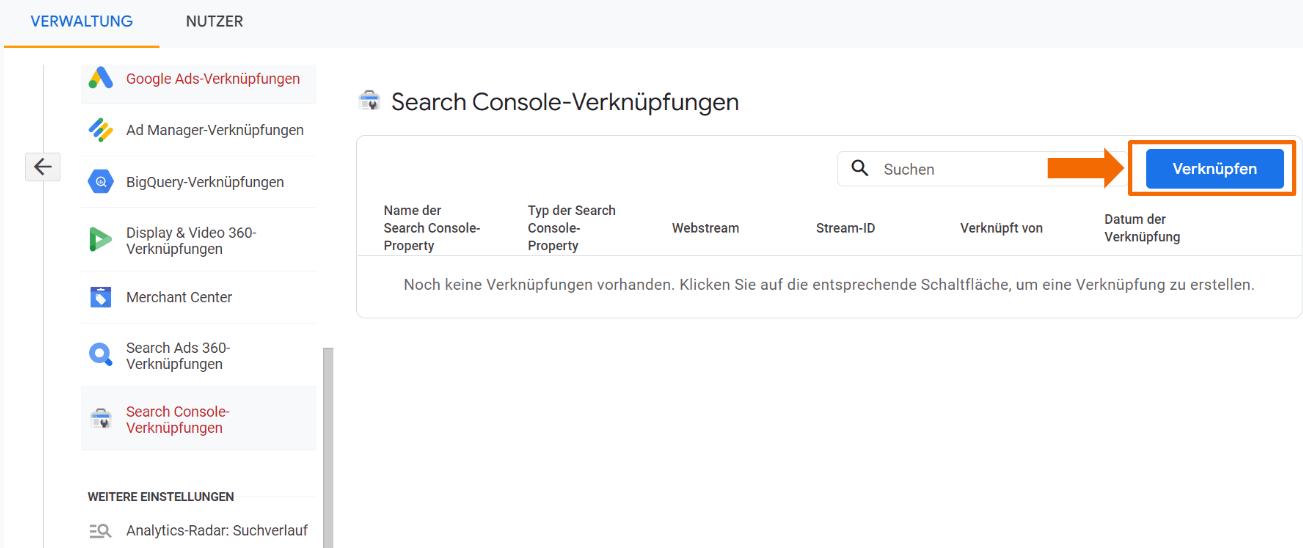Image resolution: width=1303 pixels, height=548 pixels.
Task: Click the Webstream column header
Action: (x=705, y=228)
